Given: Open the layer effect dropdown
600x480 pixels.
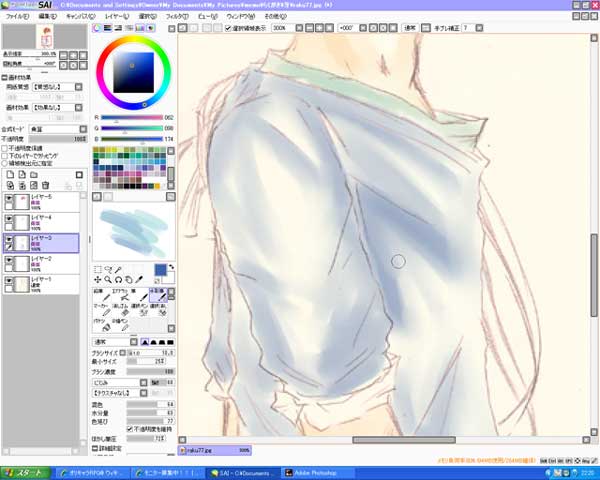Looking at the screenshot, I should (57, 108).
